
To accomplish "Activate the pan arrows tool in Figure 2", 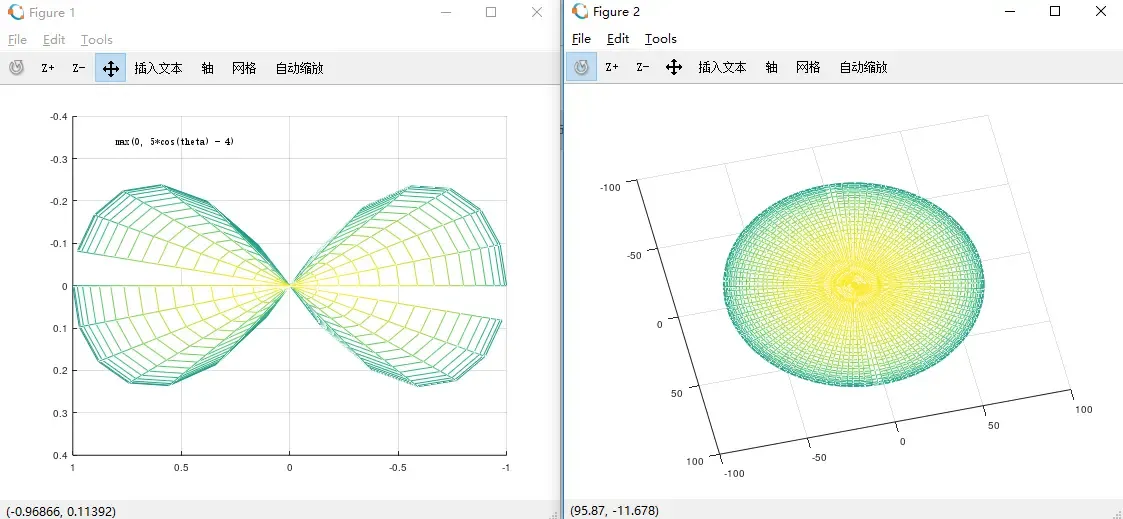I will point(674,67).
